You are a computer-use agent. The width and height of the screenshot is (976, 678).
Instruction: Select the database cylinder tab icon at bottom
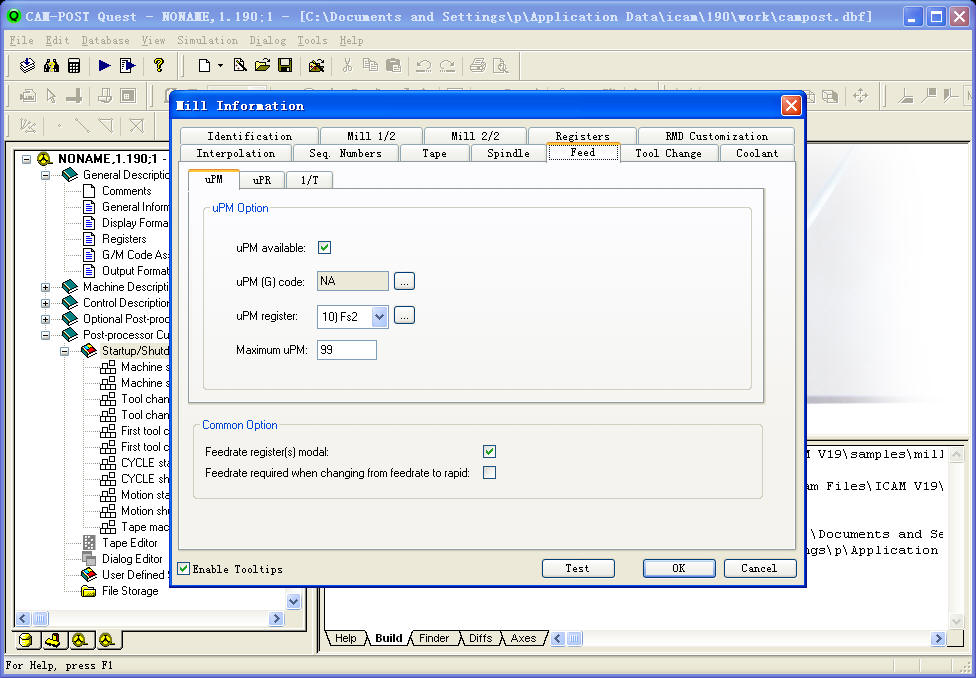(26, 640)
